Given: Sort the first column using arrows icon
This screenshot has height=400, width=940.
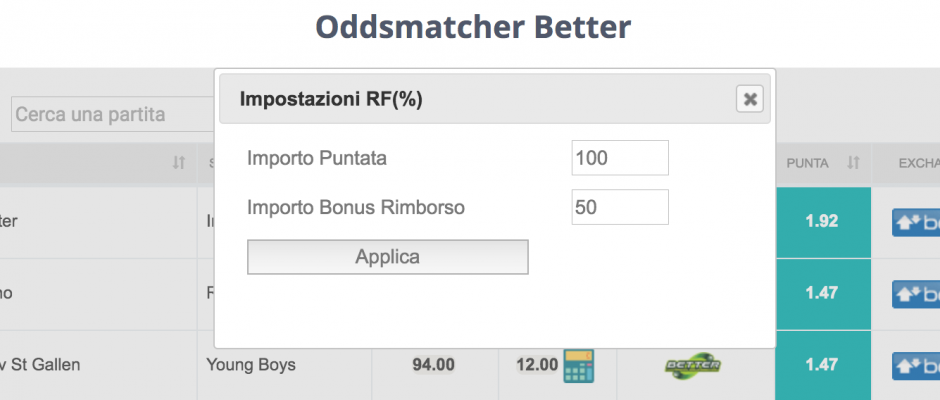Looking at the screenshot, I should pos(179,163).
